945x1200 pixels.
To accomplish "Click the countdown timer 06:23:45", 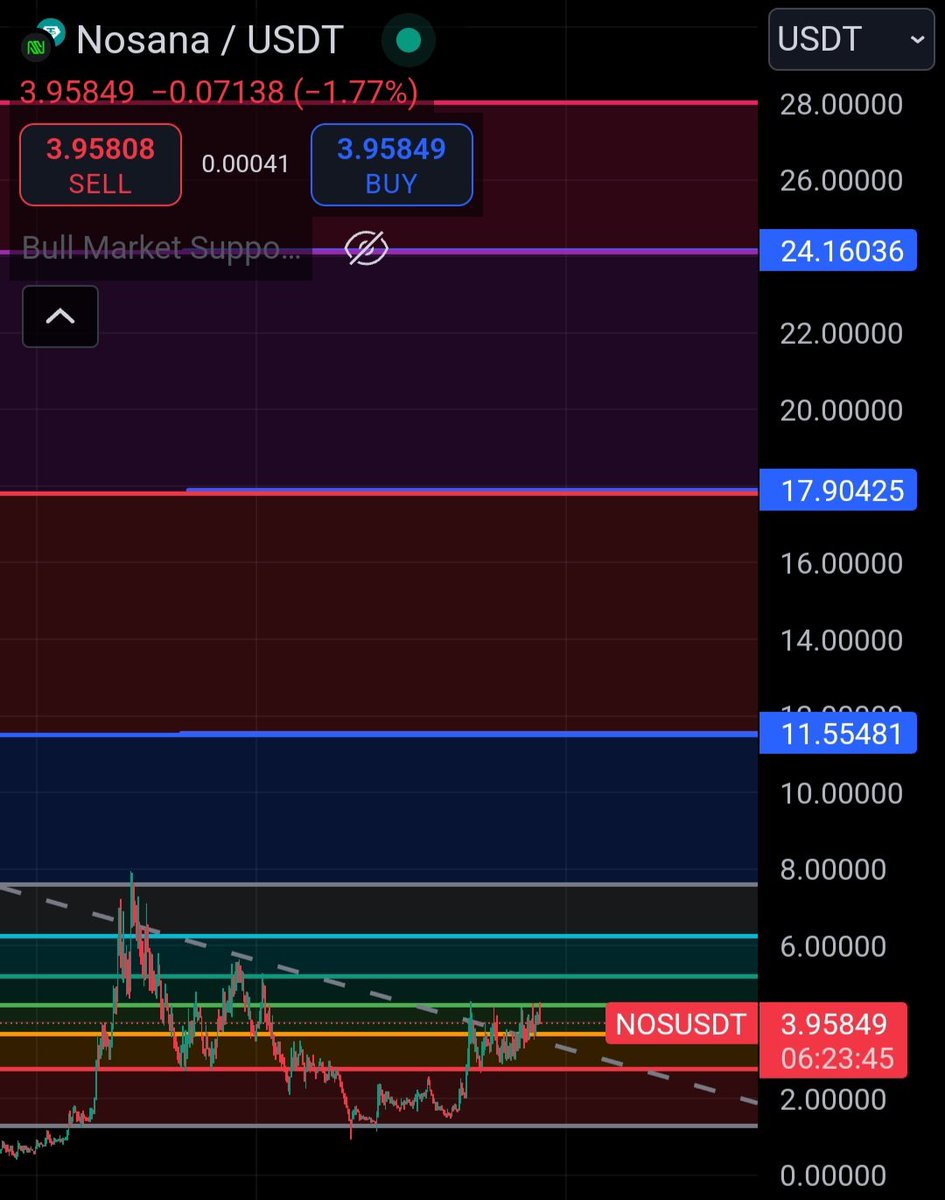I will (838, 1058).
